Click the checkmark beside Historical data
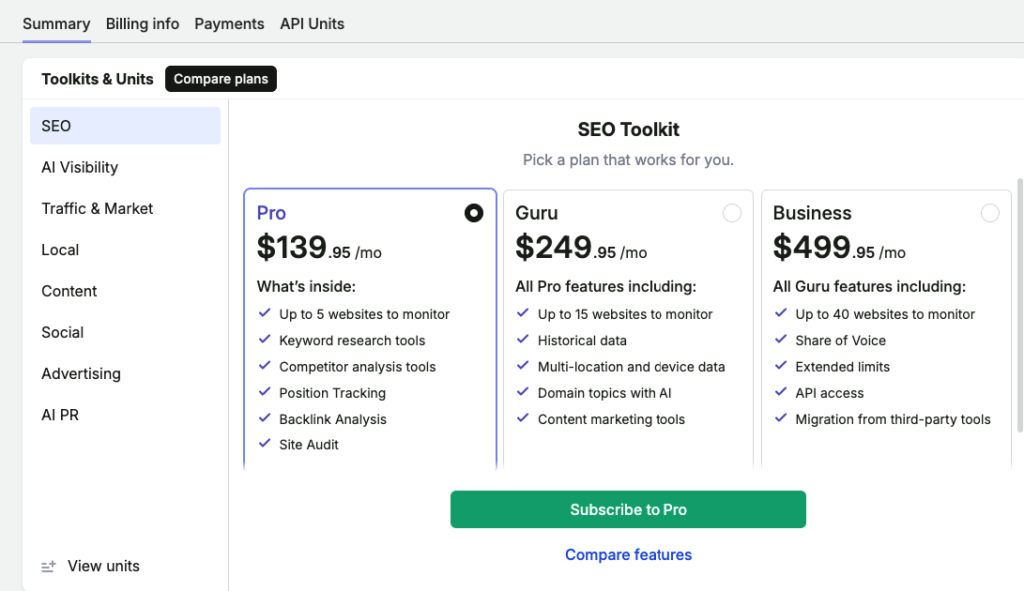1024x591 pixels. [522, 339]
